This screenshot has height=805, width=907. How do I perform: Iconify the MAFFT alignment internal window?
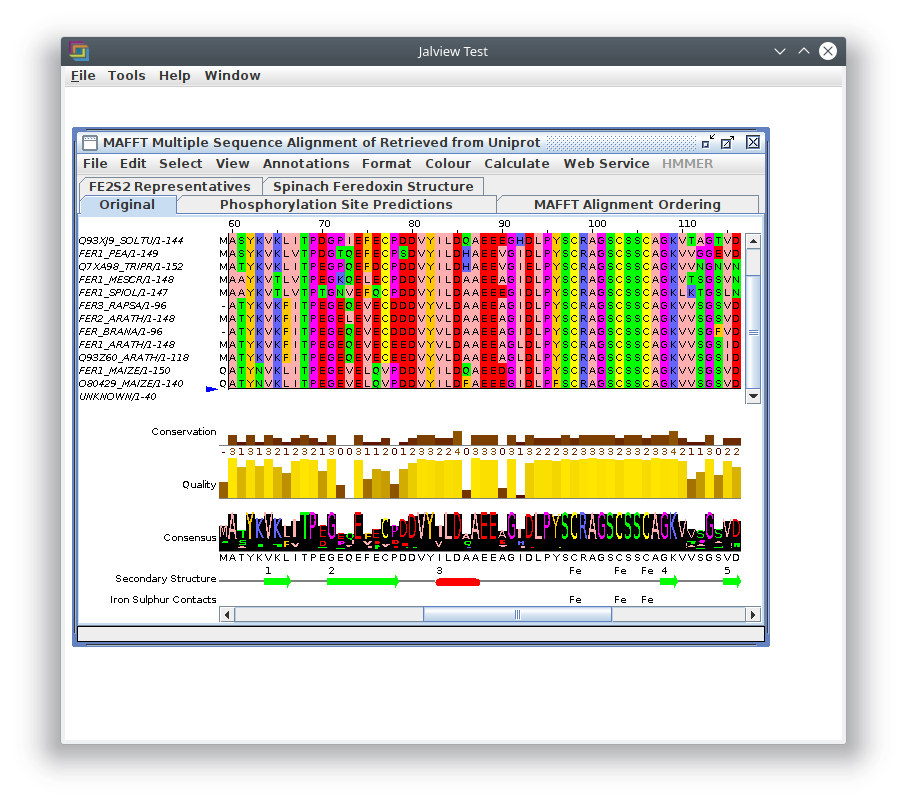click(x=708, y=142)
